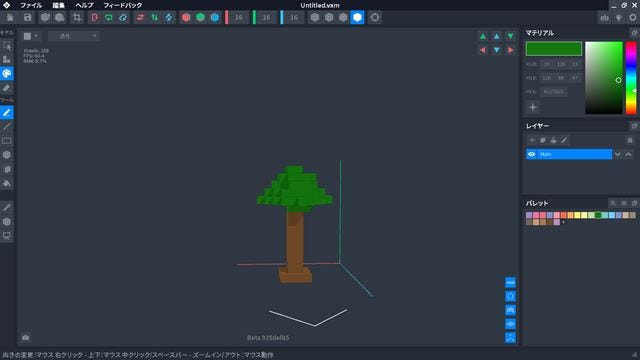Image resolution: width=640 pixels, height=360 pixels.
Task: Open the wide dropdown beside the square selector
Action: pyautogui.click(x=73, y=36)
